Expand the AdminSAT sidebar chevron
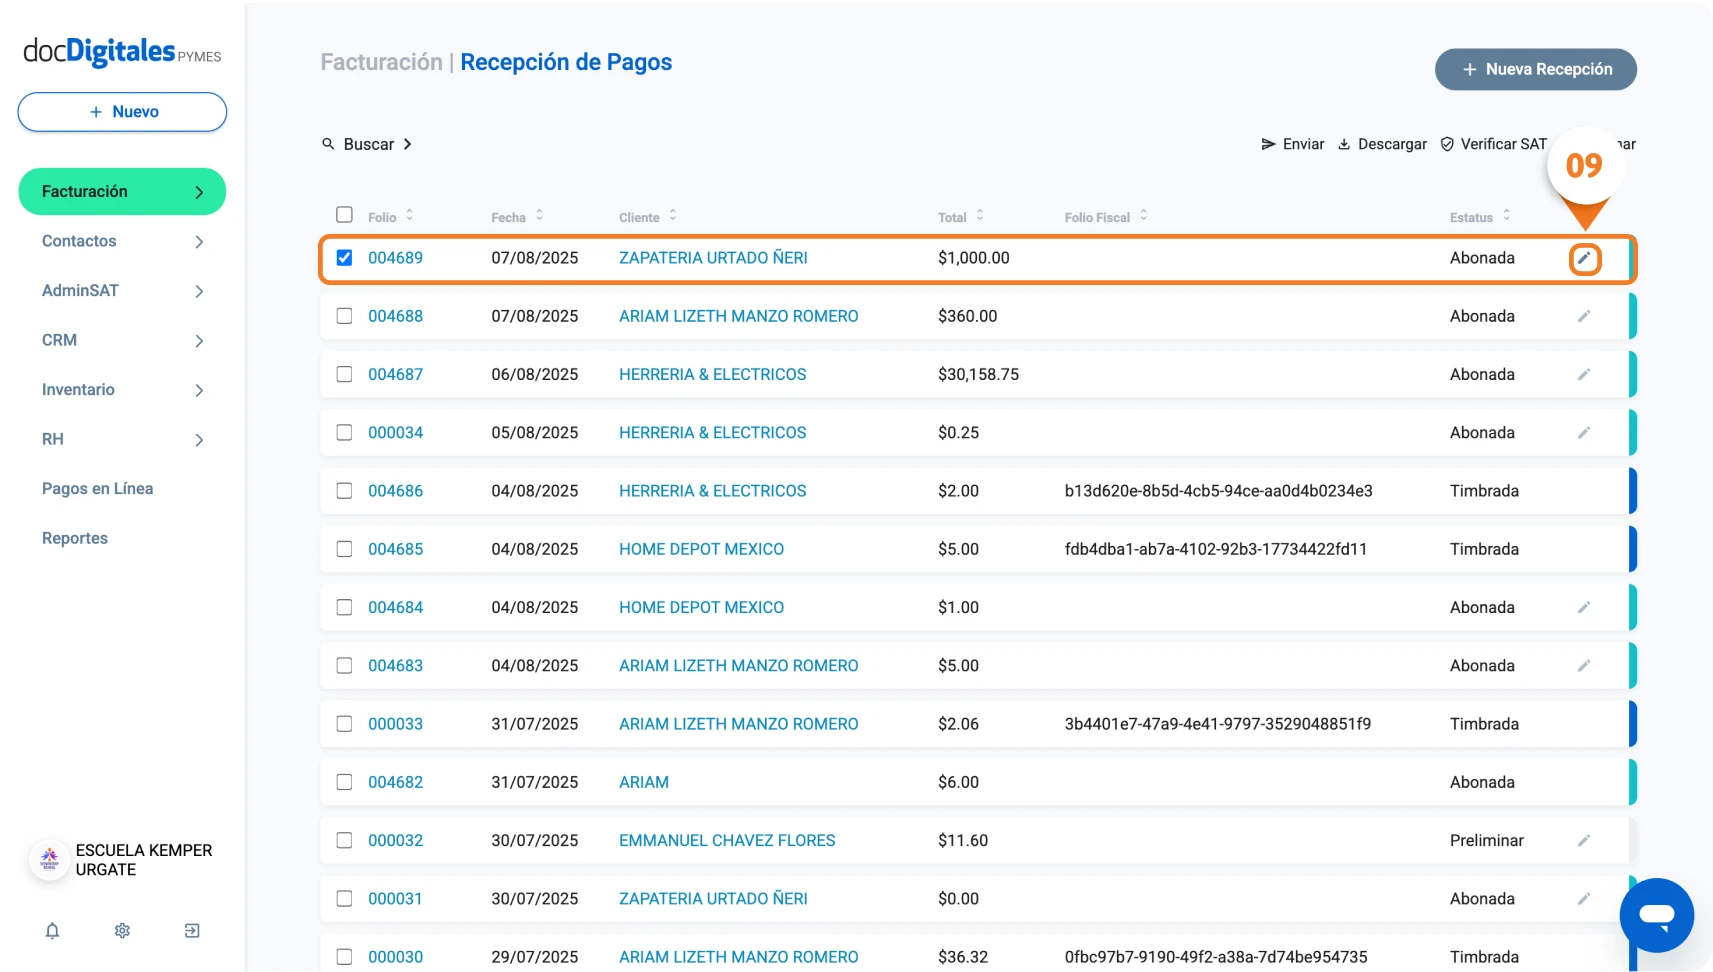 (199, 291)
